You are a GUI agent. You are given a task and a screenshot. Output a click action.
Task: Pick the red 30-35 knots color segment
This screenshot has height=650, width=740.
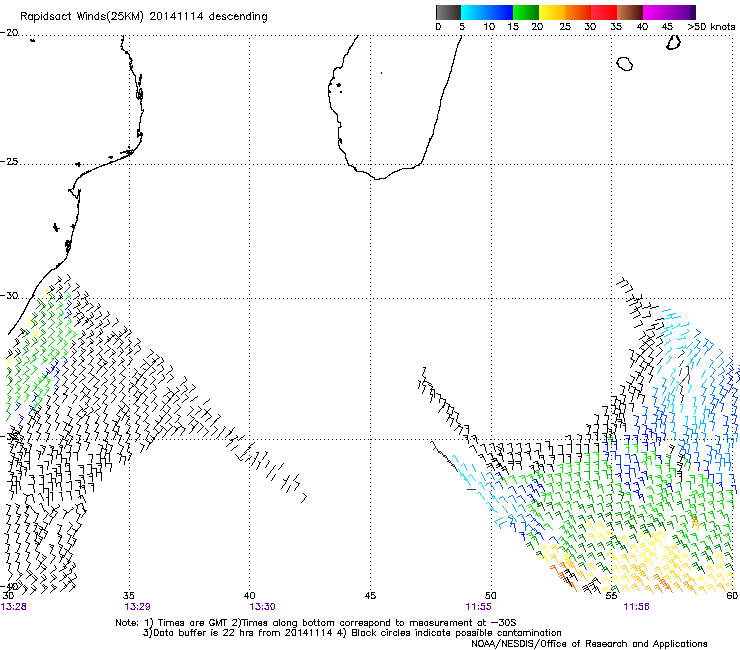point(604,12)
